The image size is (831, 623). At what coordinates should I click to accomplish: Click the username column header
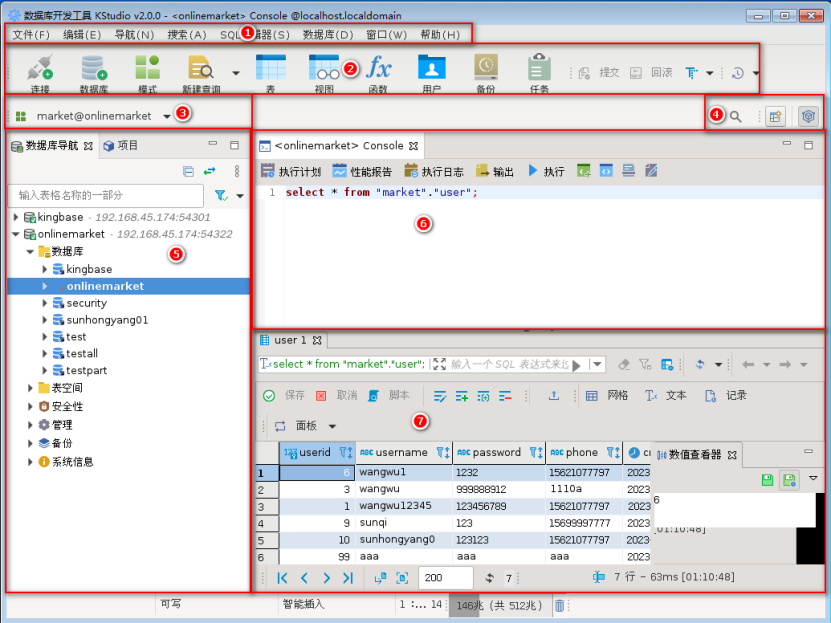tap(403, 452)
